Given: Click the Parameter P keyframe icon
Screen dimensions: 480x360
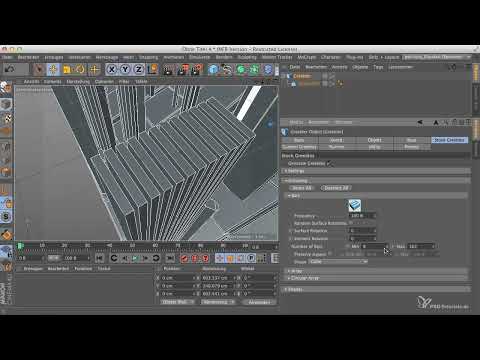Looking at the screenshot, I should (252, 258).
